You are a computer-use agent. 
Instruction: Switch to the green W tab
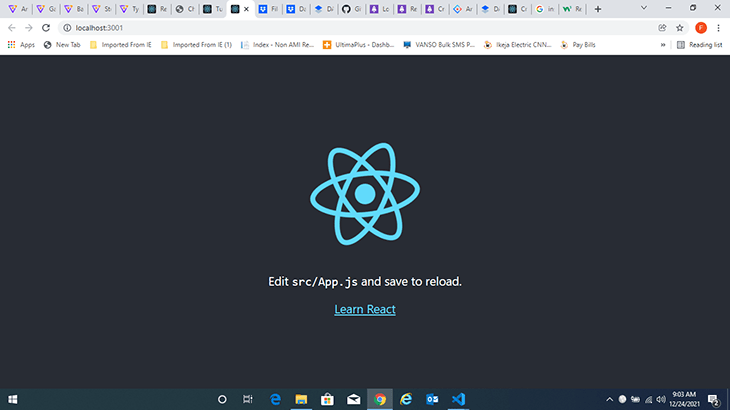[x=573, y=9]
